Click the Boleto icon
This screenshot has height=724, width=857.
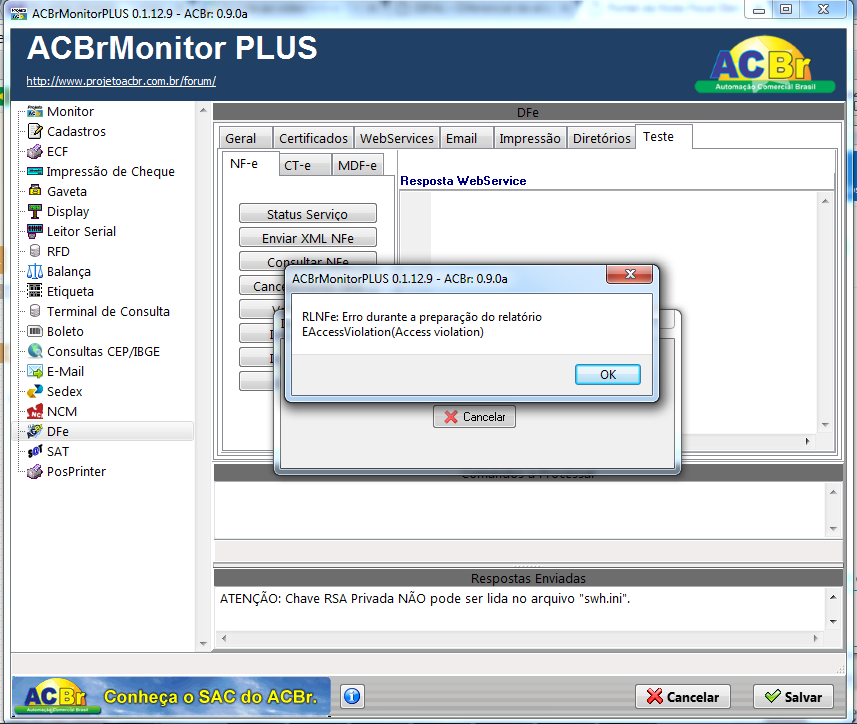(35, 331)
